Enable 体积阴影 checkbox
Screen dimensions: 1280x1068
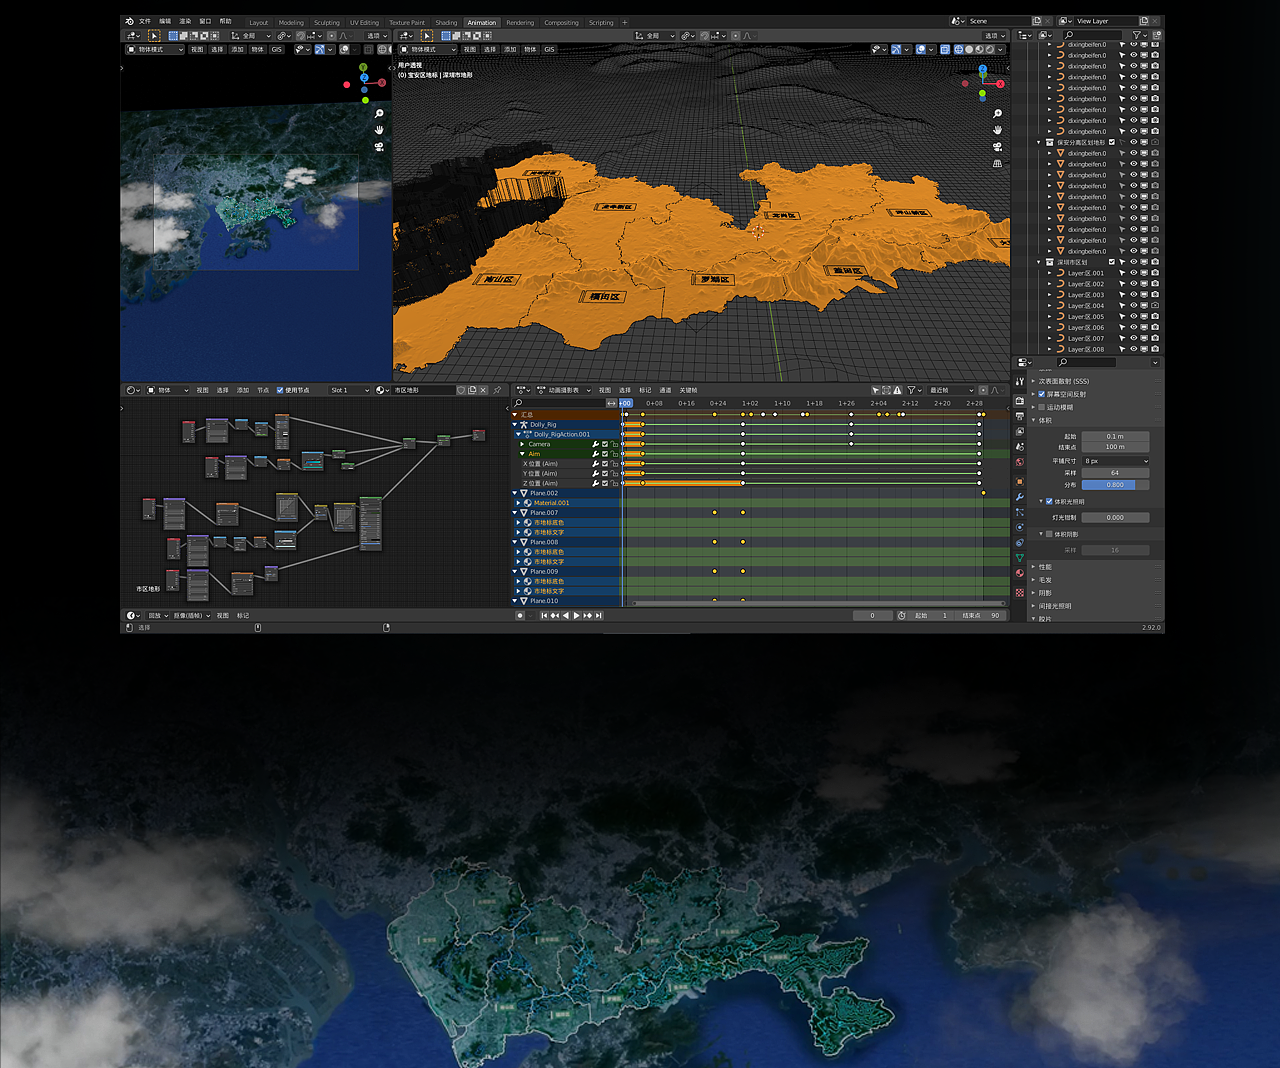click(1049, 534)
